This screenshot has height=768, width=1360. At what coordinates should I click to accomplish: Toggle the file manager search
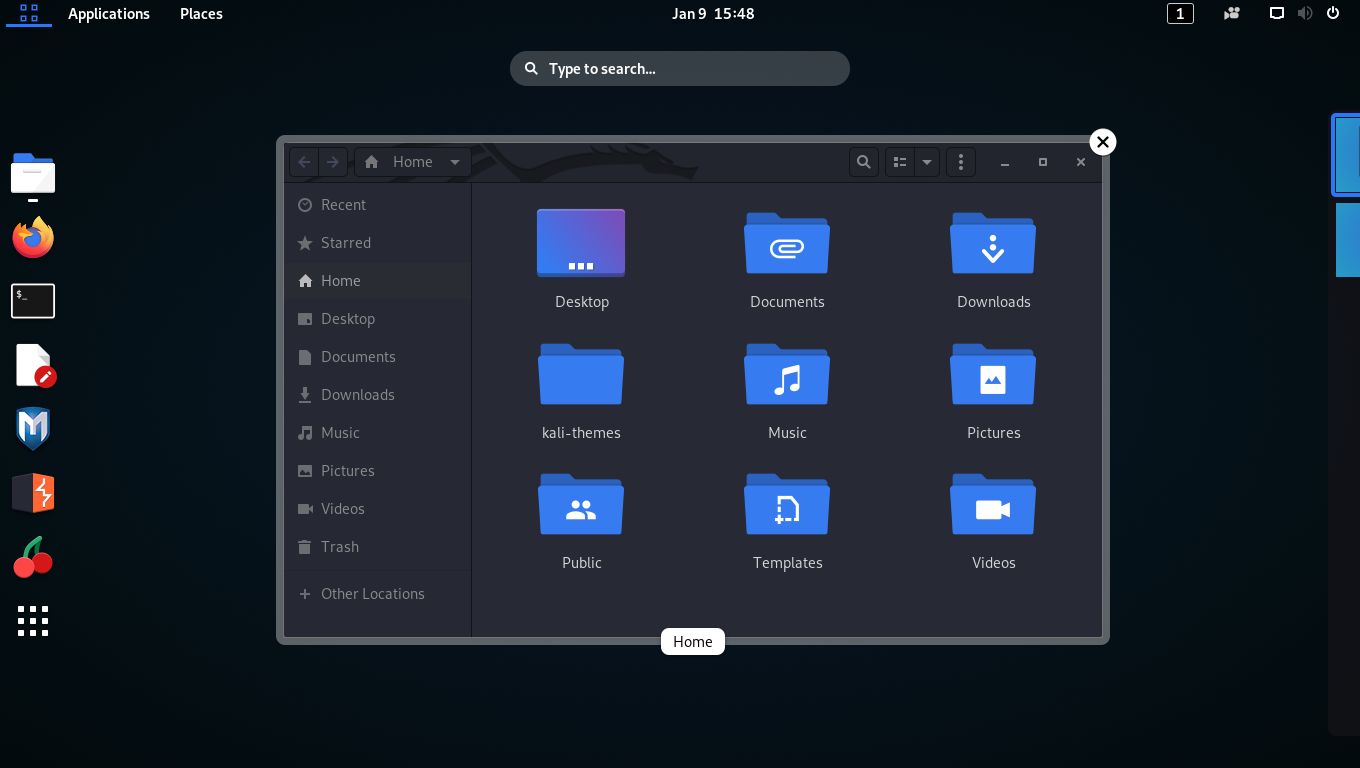click(863, 161)
